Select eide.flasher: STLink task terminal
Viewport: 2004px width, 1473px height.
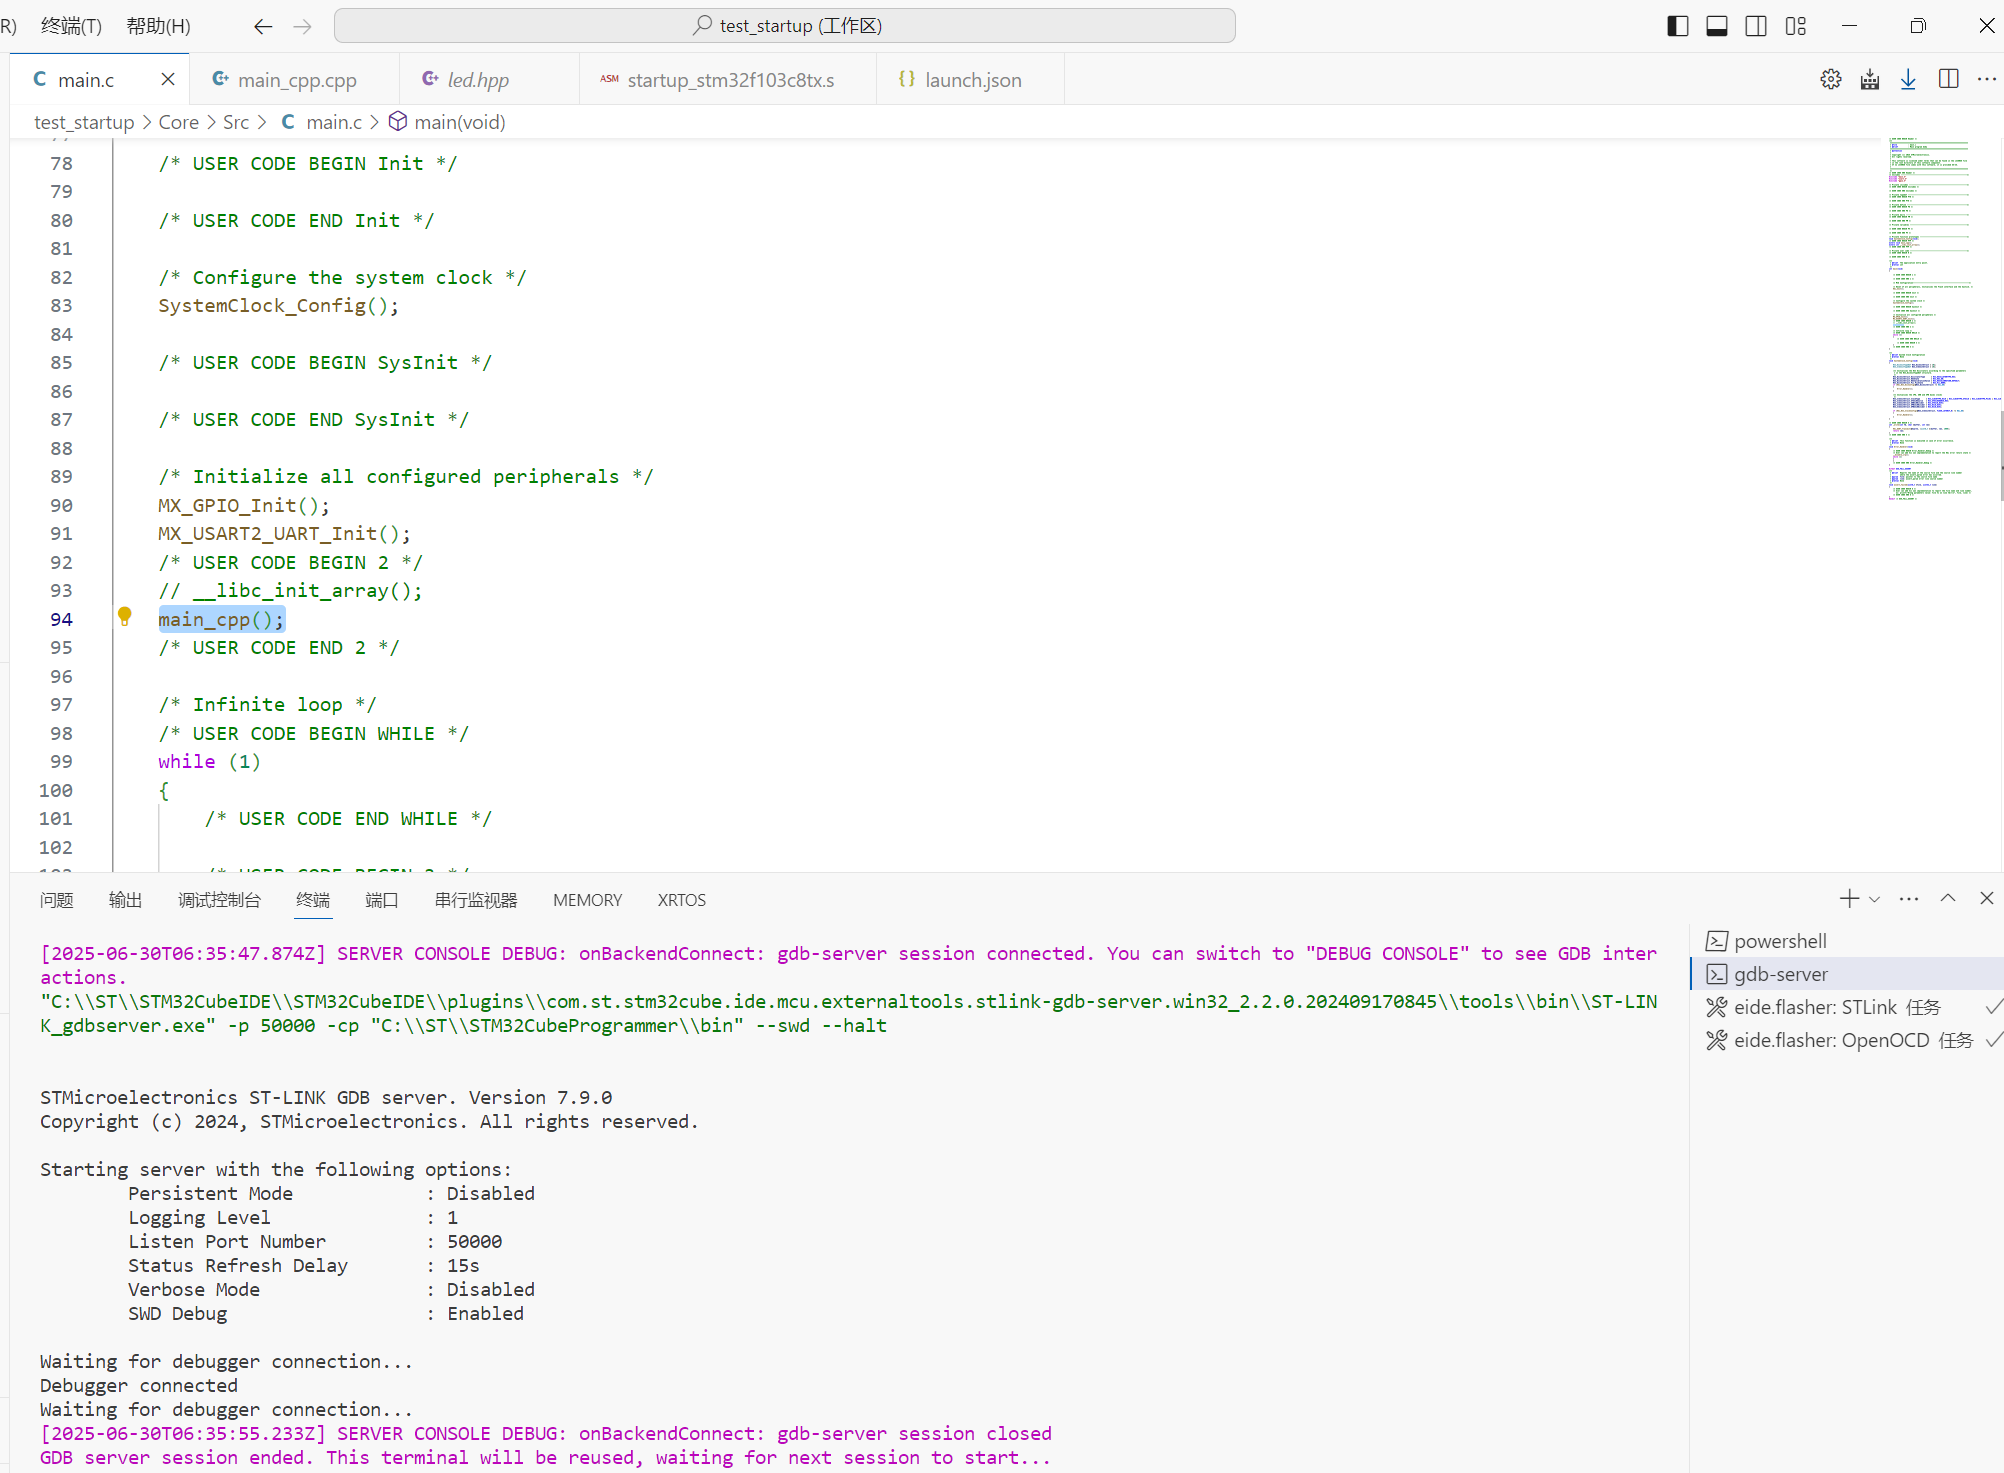1847,1007
